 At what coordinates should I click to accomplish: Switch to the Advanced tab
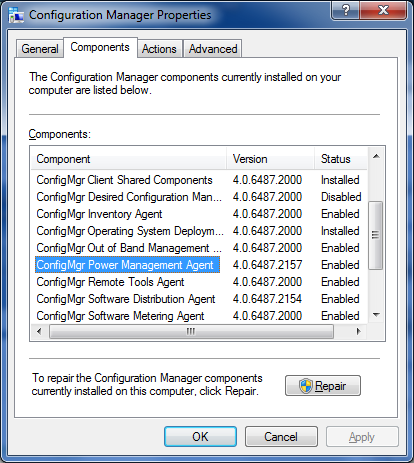pyautogui.click(x=213, y=49)
